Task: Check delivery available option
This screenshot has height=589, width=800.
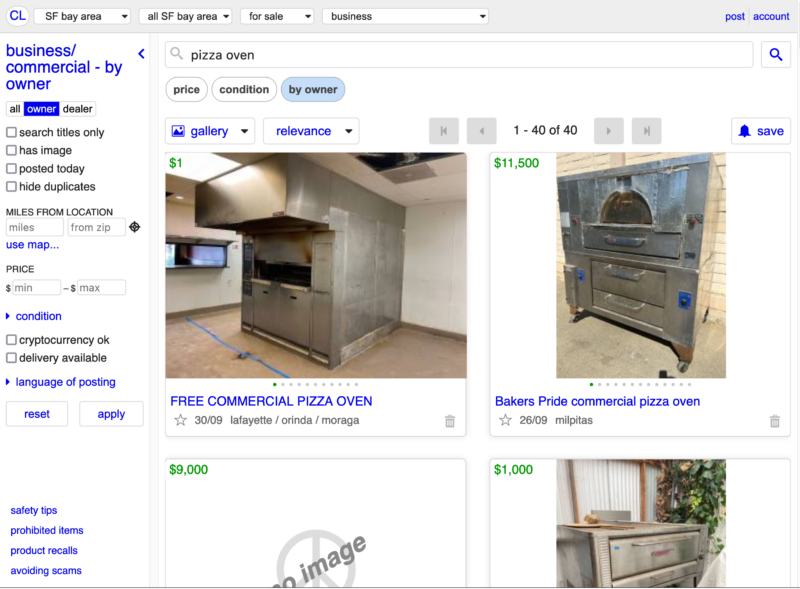Action: click(11, 358)
